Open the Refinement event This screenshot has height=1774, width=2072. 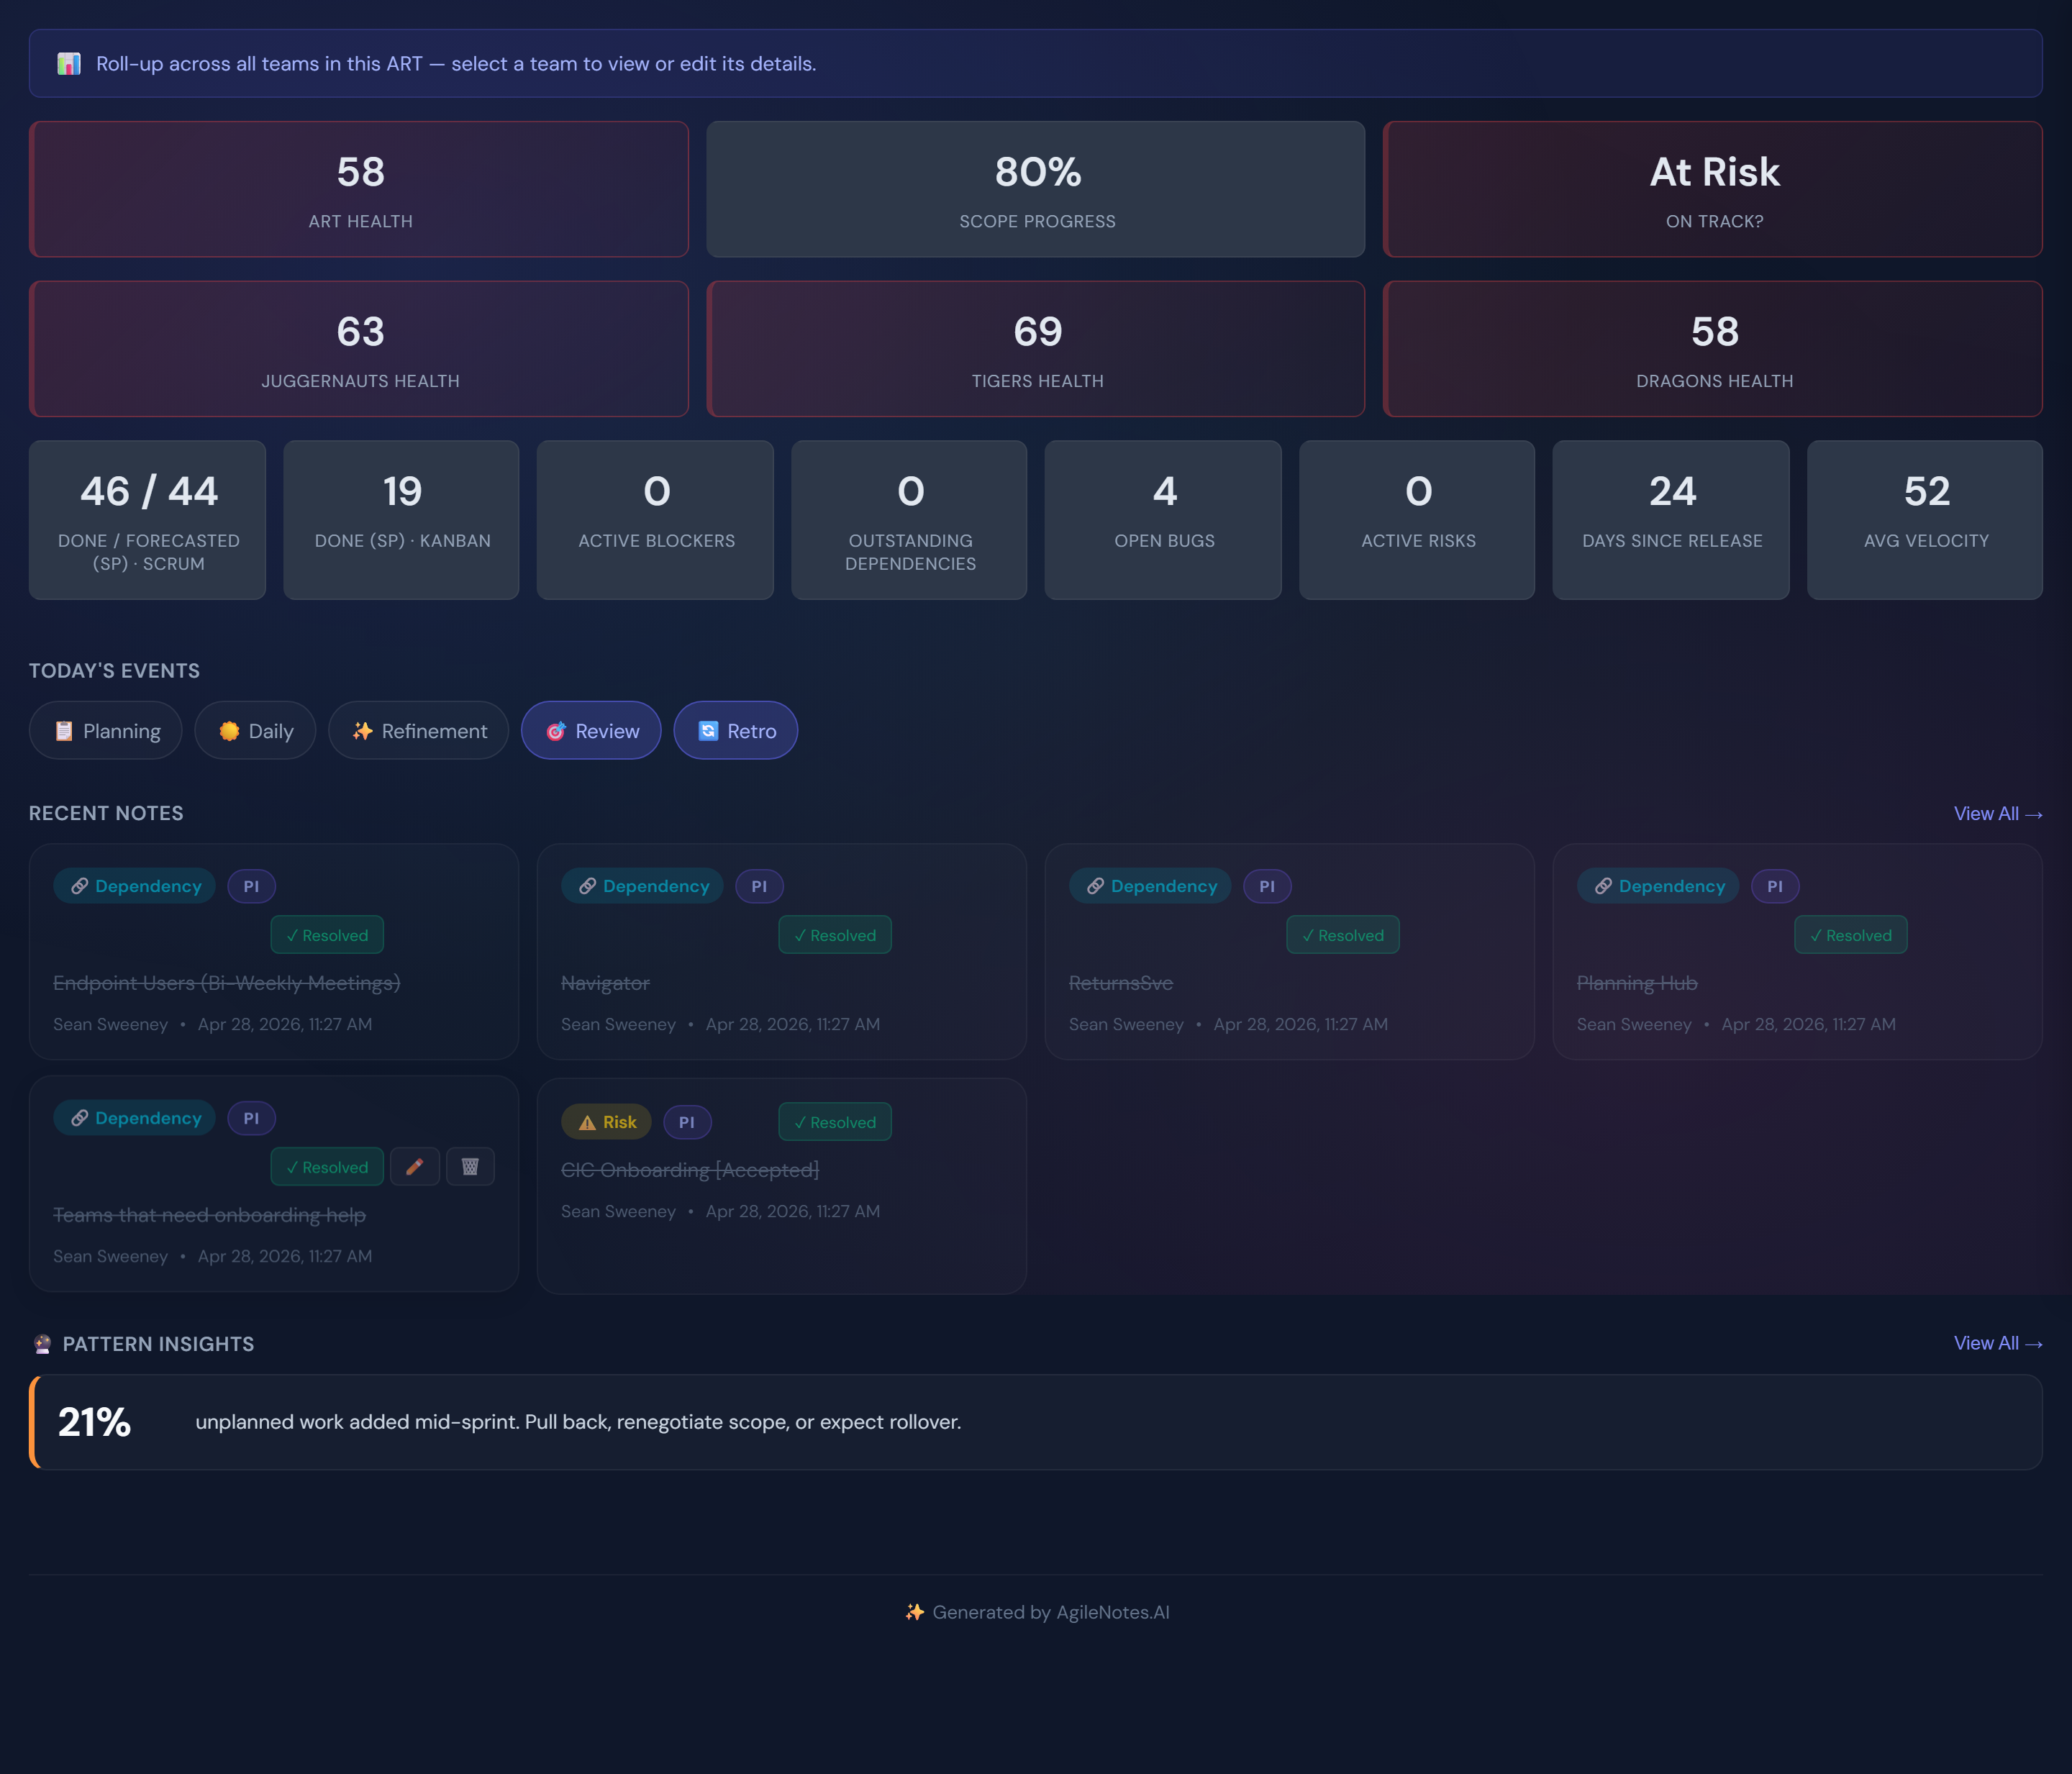click(x=418, y=731)
